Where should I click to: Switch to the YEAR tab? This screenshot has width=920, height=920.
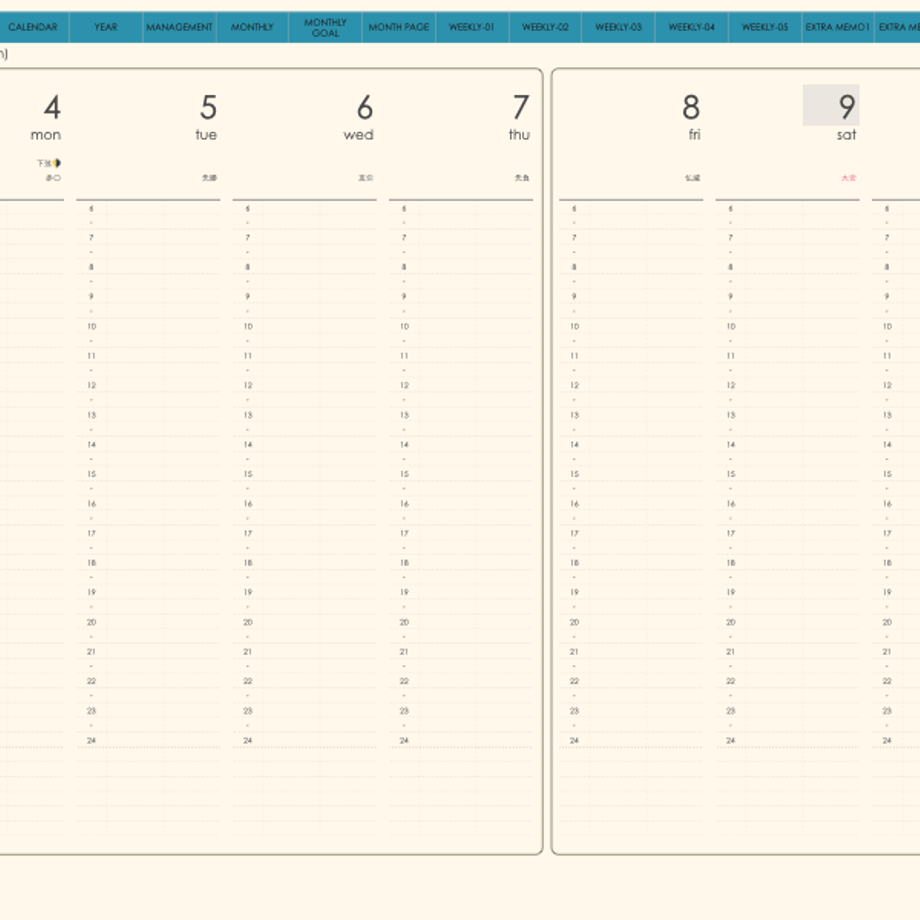(x=106, y=27)
